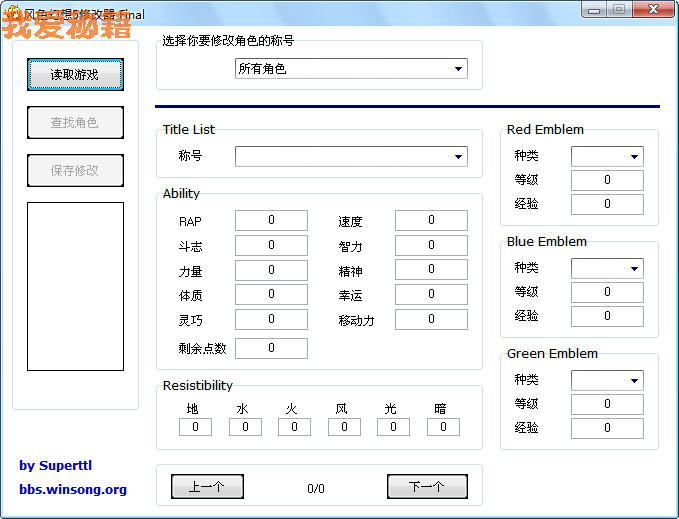Open the 所有角色 character dropdown
Screen dimensions: 679x519
[351, 69]
